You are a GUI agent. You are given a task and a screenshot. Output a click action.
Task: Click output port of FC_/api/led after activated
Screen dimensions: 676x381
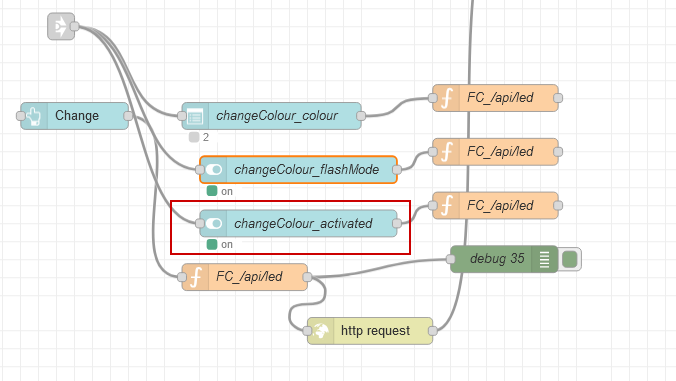tap(558, 206)
